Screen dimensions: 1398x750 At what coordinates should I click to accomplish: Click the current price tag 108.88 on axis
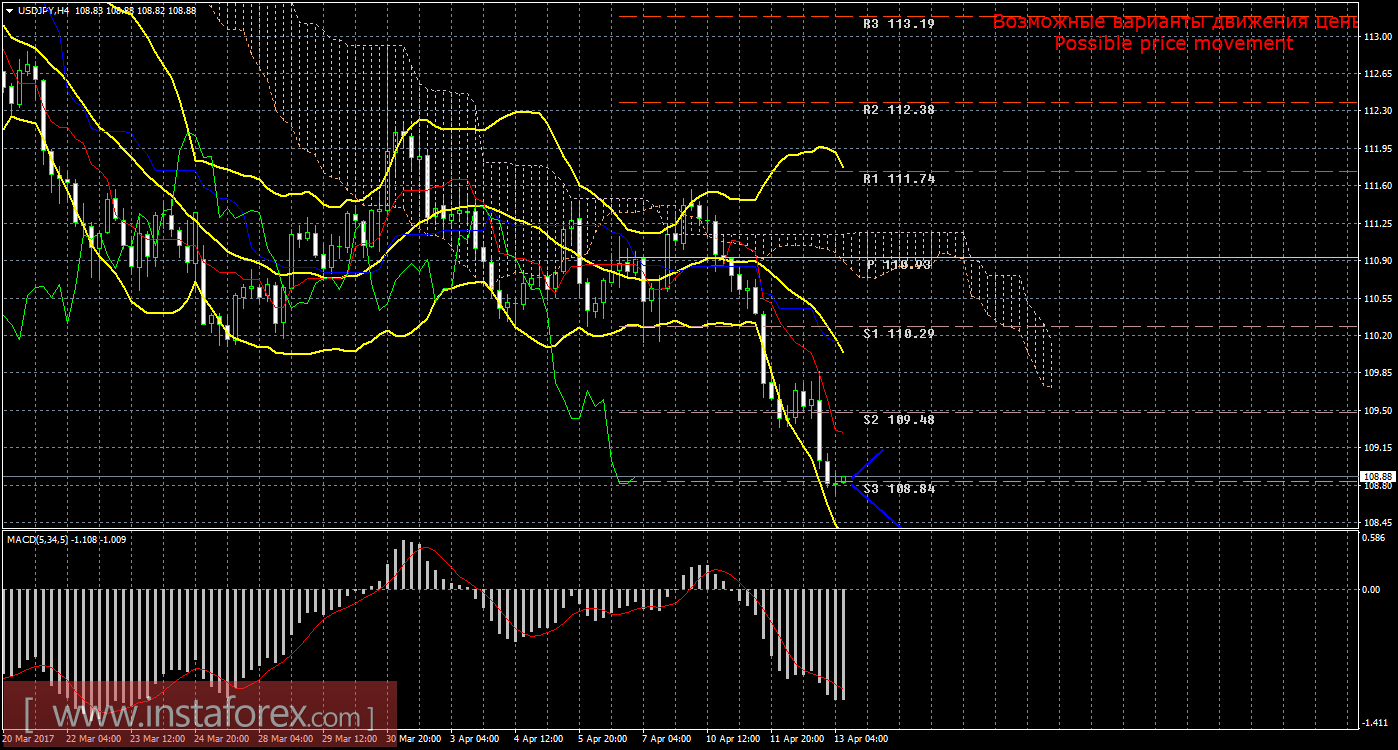(x=1376, y=476)
